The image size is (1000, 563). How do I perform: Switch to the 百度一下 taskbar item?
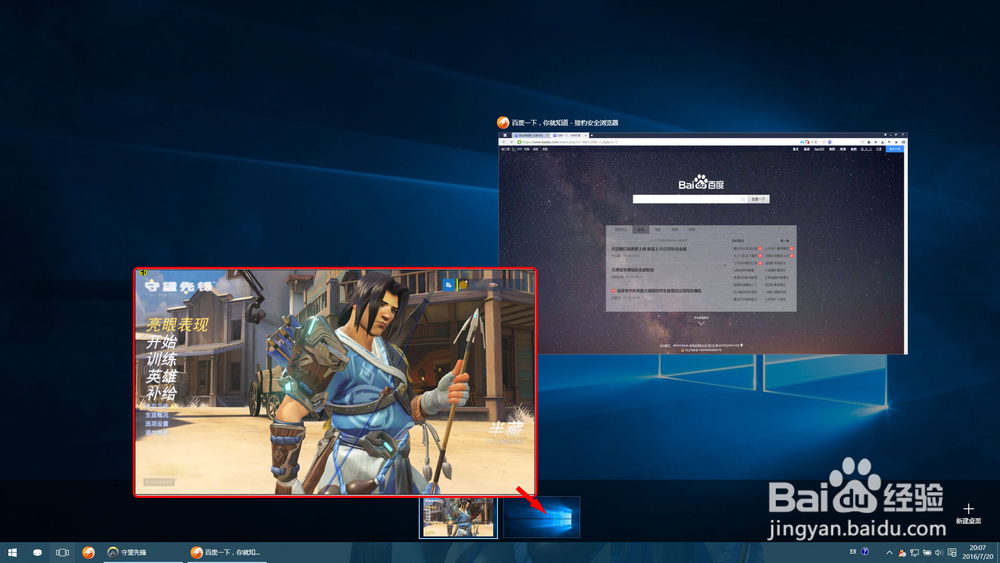pos(228,552)
